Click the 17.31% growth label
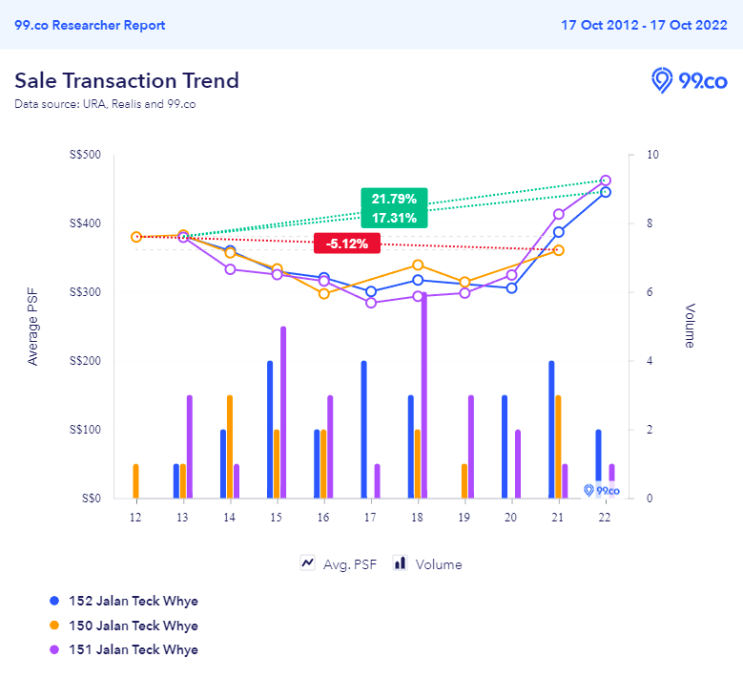This screenshot has height=689, width=743. pos(395,217)
